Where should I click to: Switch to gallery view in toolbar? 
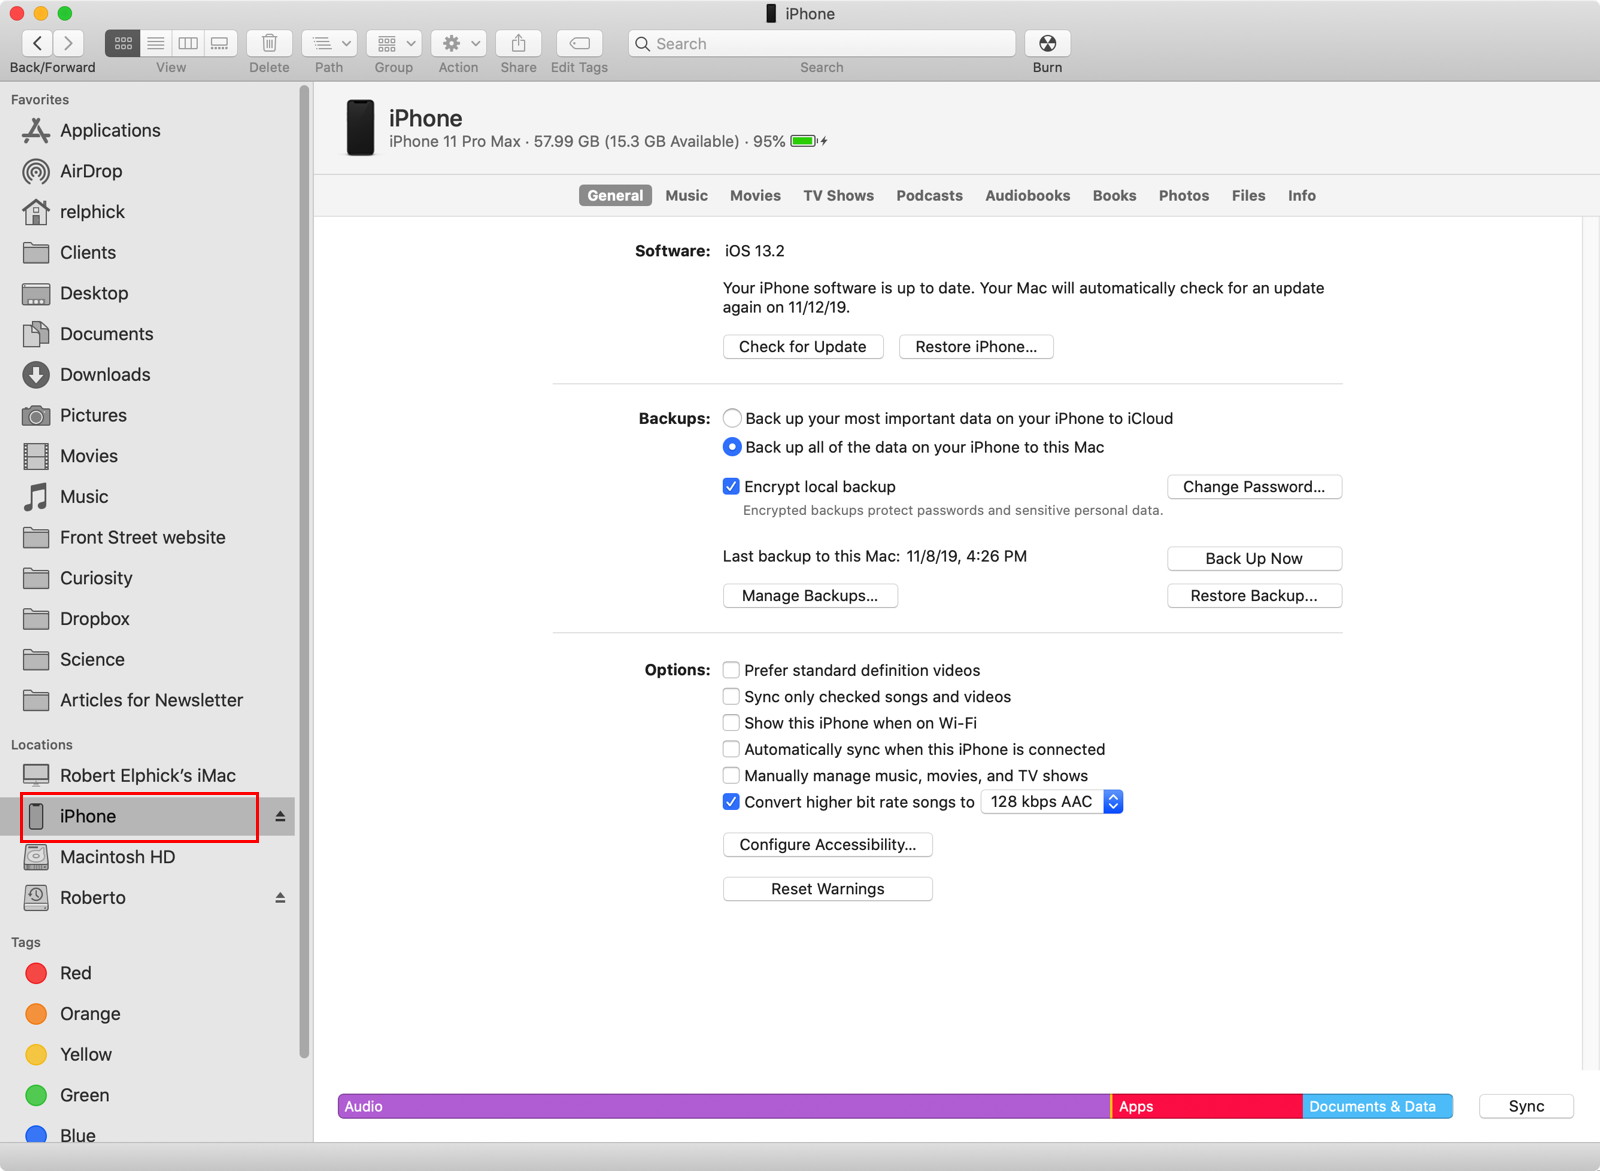220,43
